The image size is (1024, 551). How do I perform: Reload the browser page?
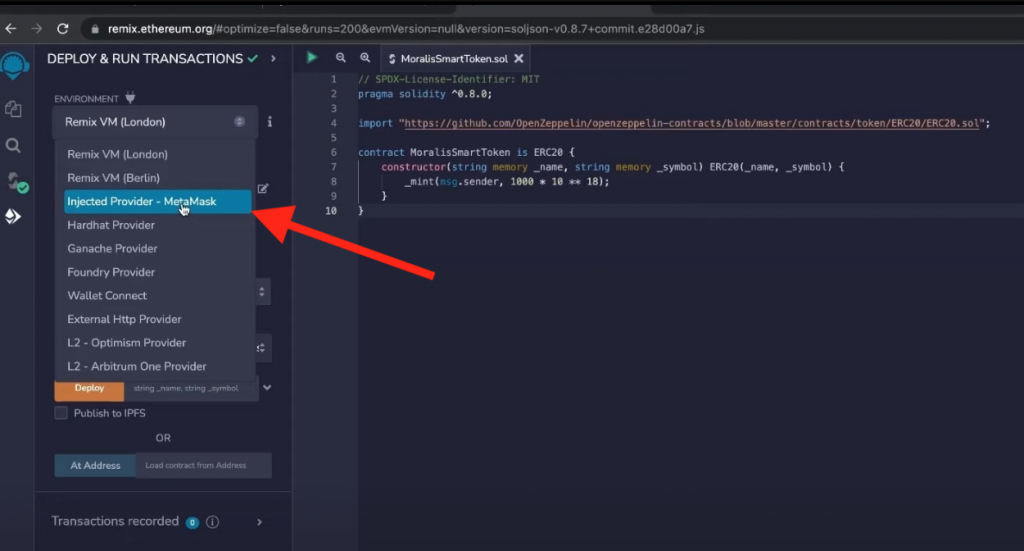(x=63, y=29)
